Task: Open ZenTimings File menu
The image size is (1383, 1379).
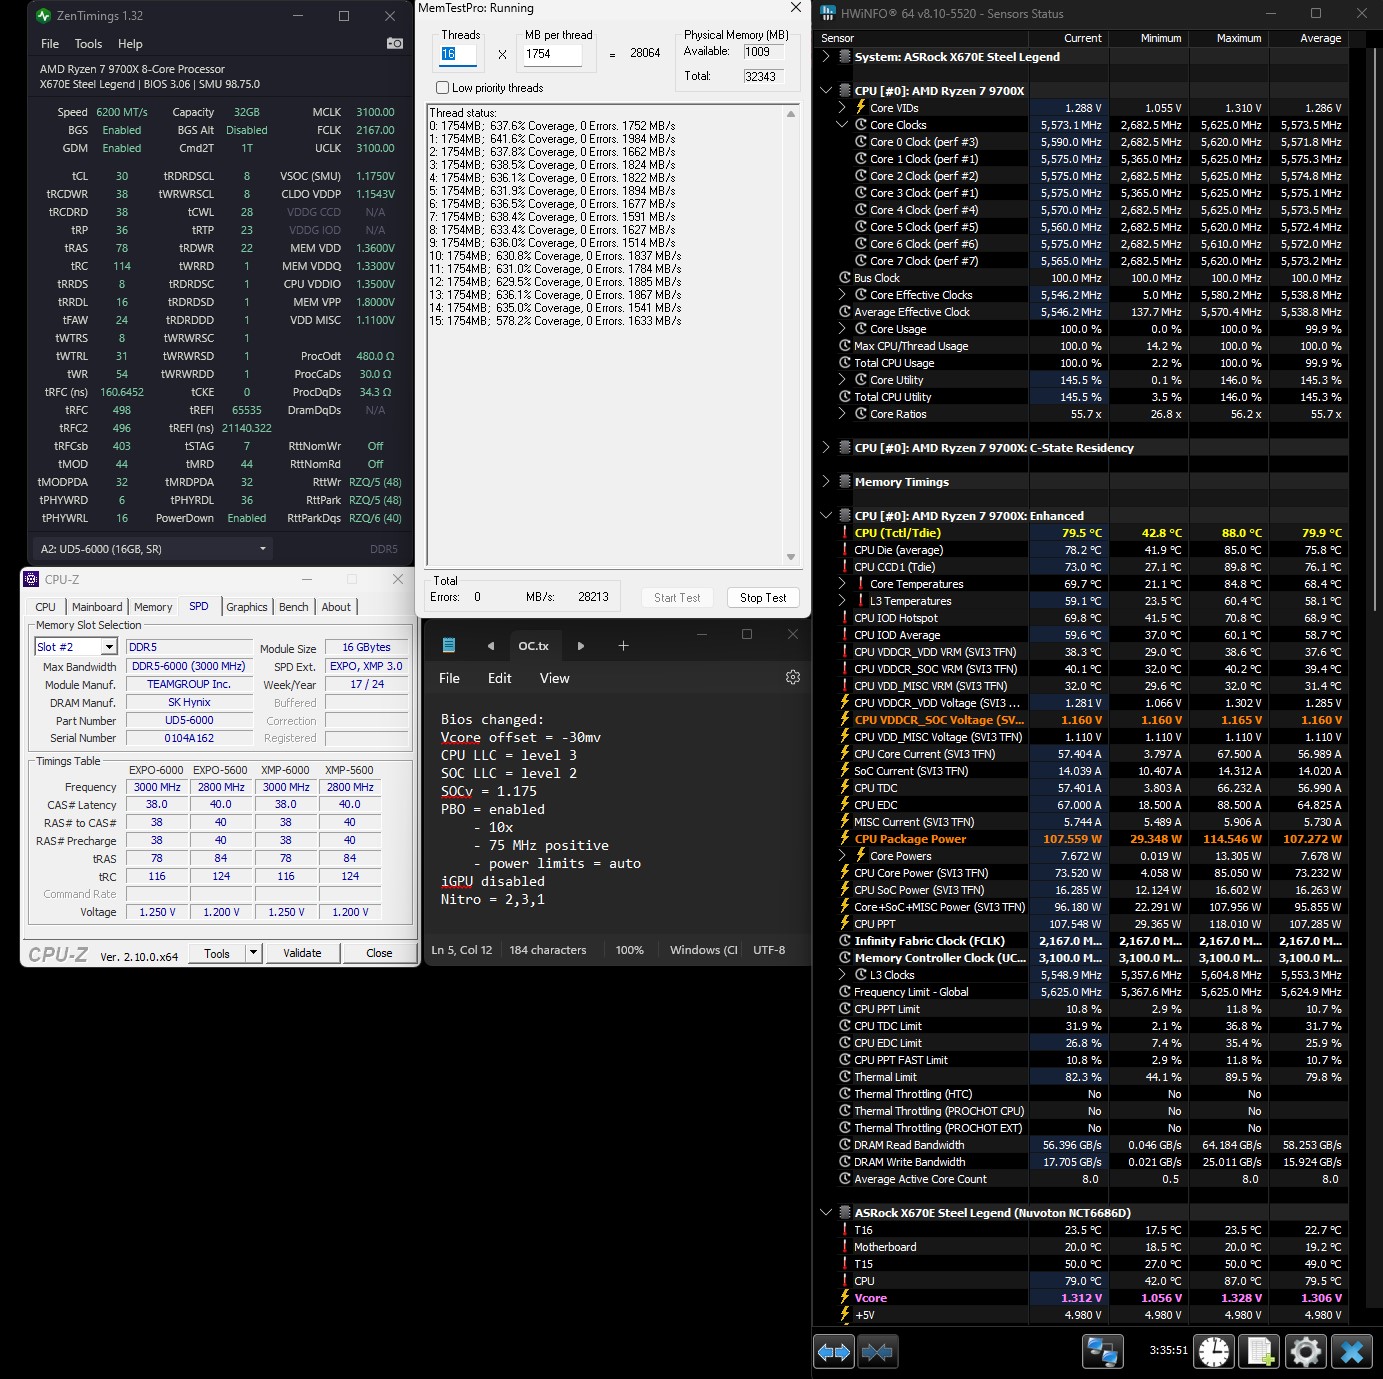Action: click(50, 44)
